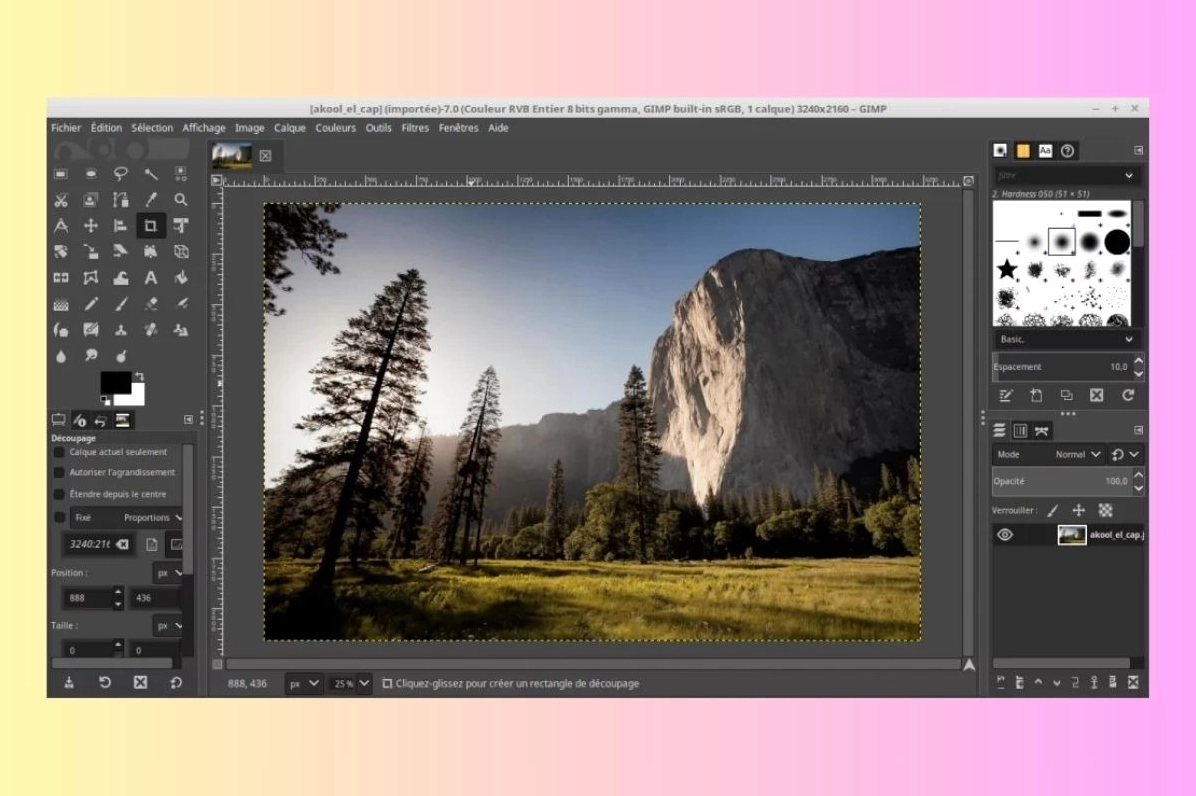Open the Basic brush preset dropdown
1196x796 pixels.
[1066, 339]
